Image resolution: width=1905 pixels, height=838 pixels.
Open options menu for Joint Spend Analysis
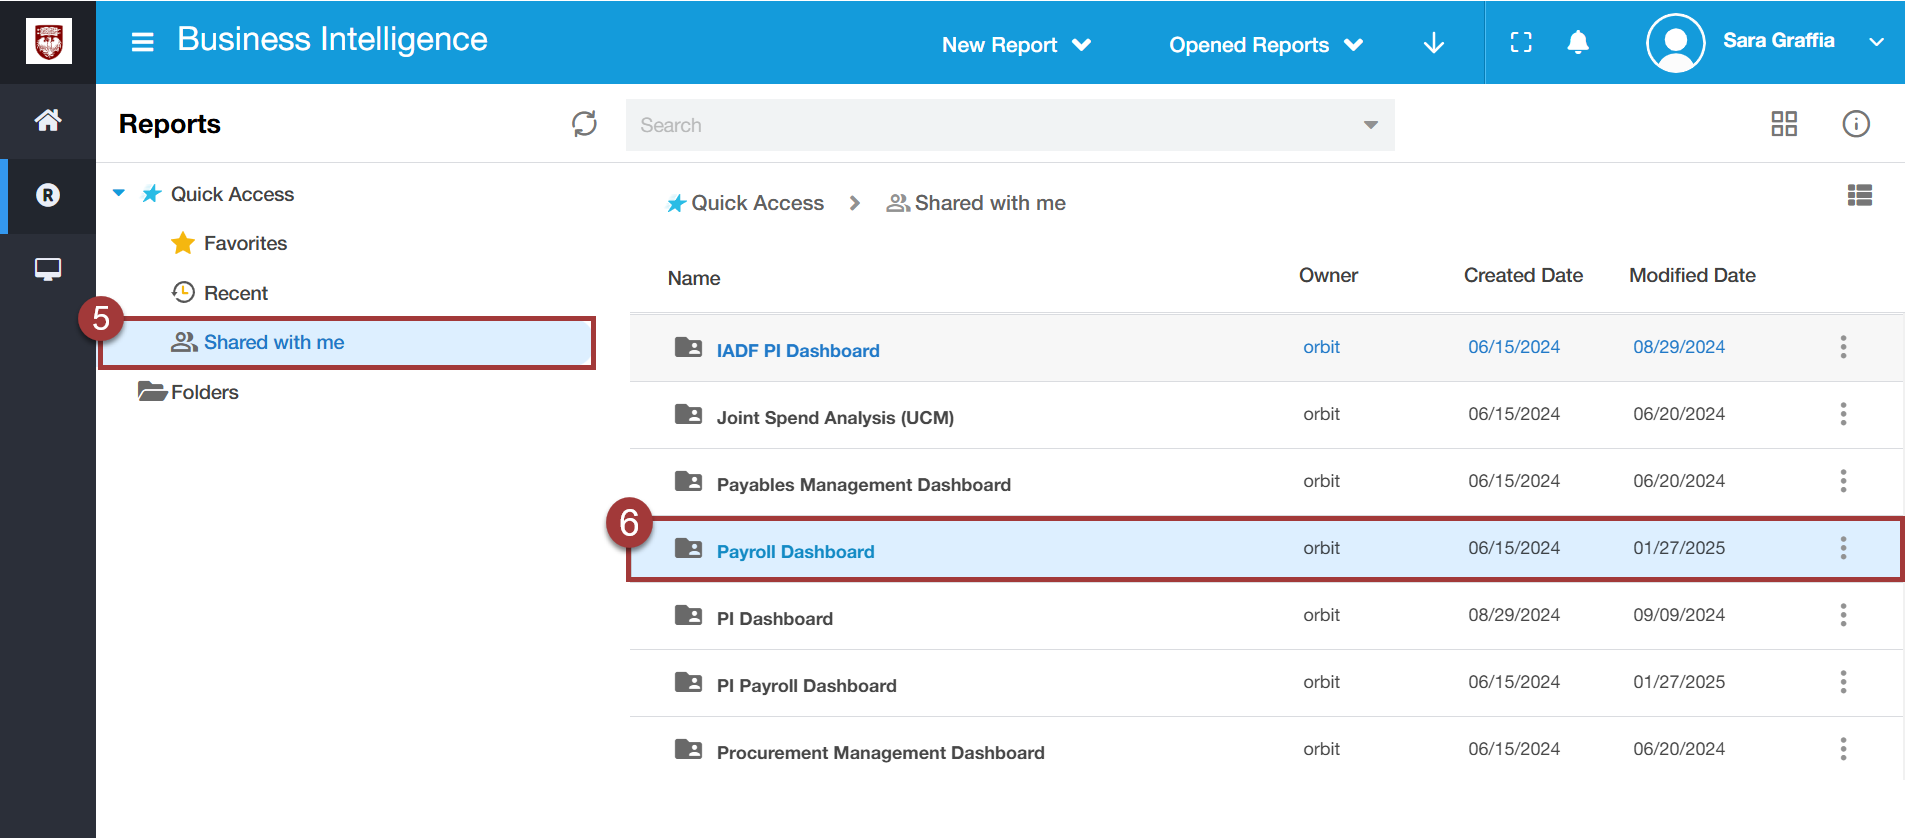[1843, 414]
